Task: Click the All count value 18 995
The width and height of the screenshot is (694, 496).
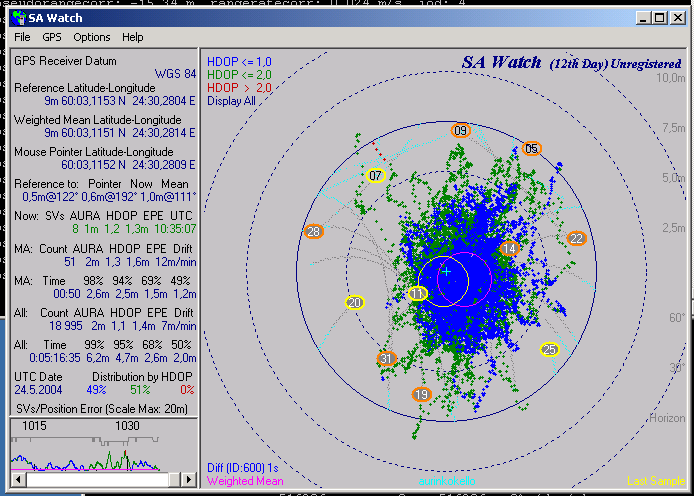Action: click(x=66, y=326)
